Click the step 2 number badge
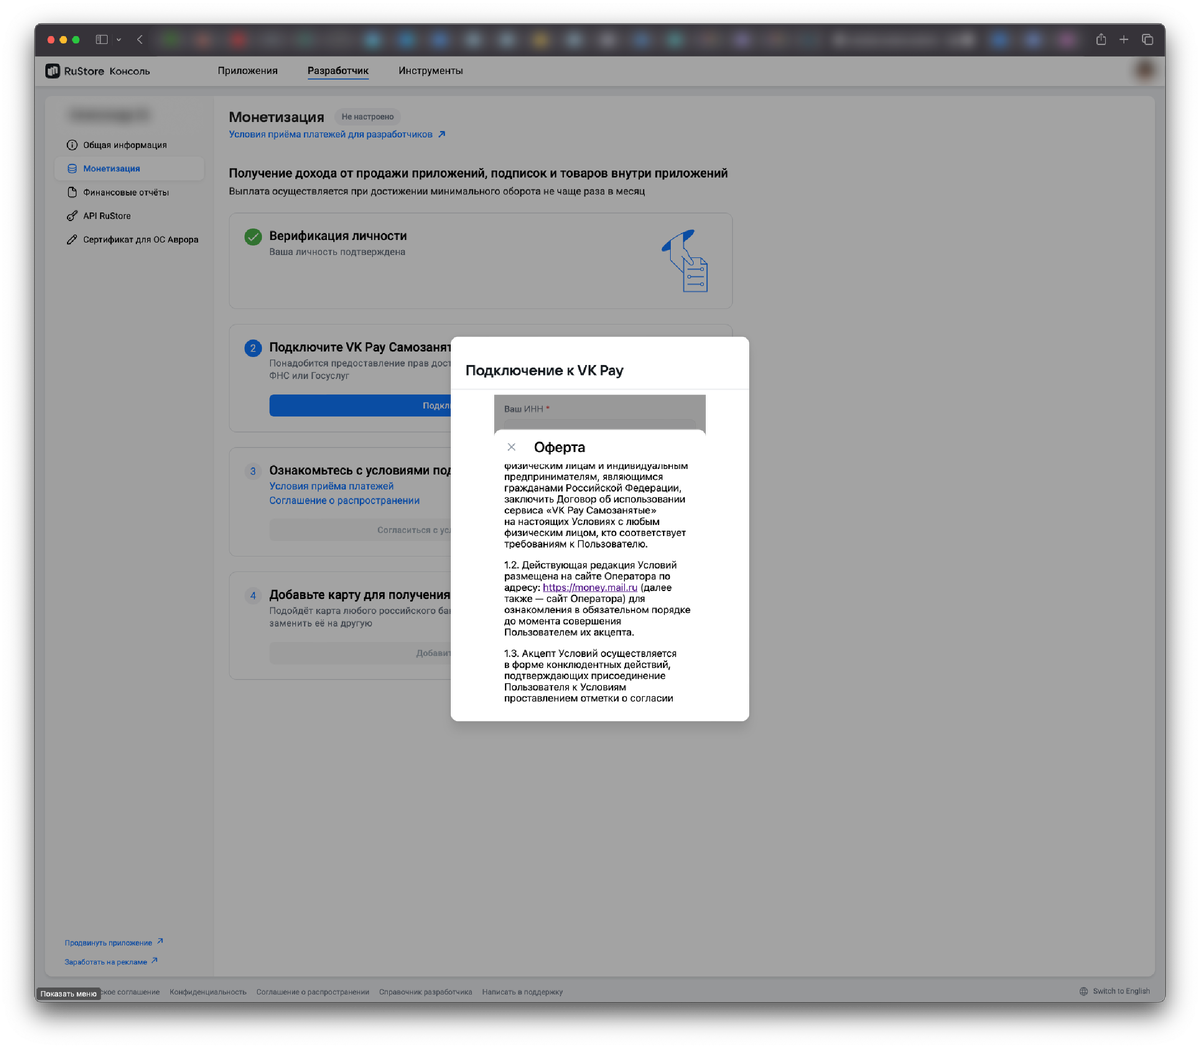Viewport: 1200px width, 1048px height. tap(253, 348)
